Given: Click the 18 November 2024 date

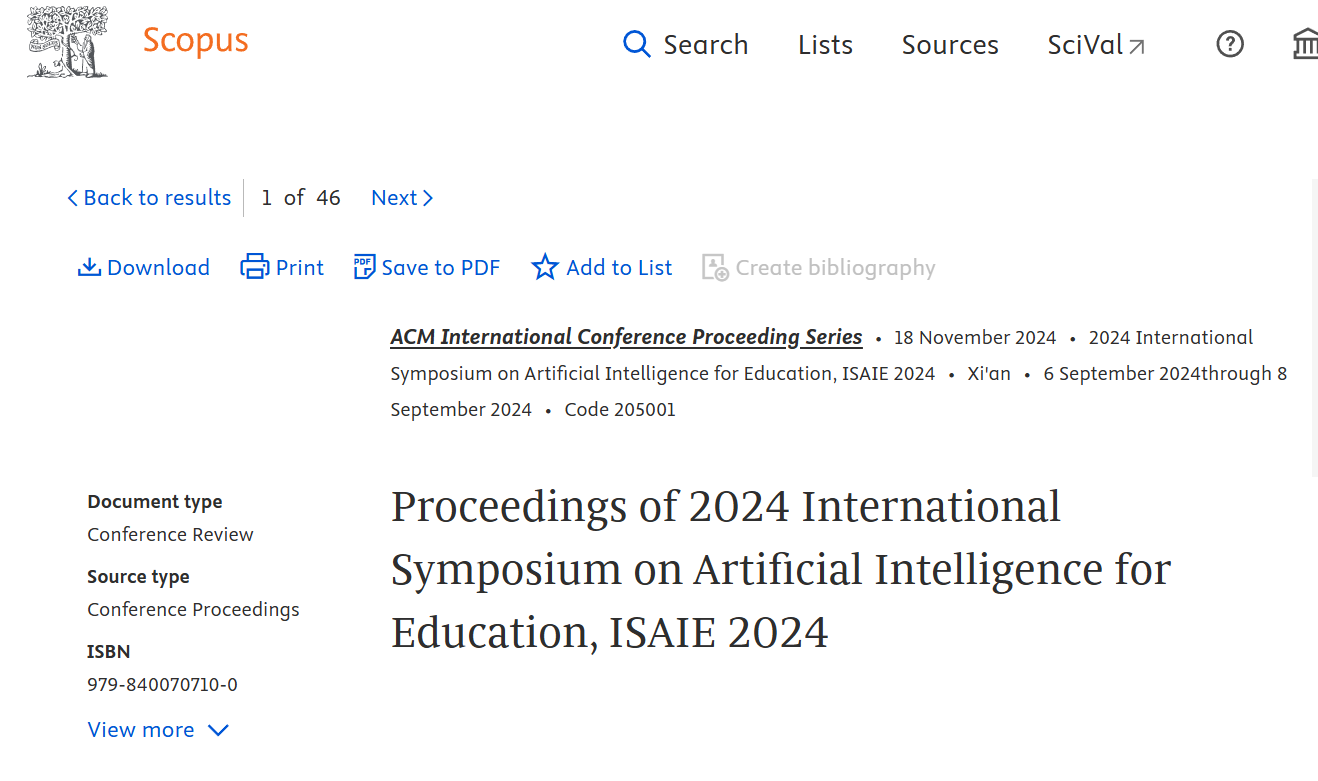Looking at the screenshot, I should (x=975, y=338).
